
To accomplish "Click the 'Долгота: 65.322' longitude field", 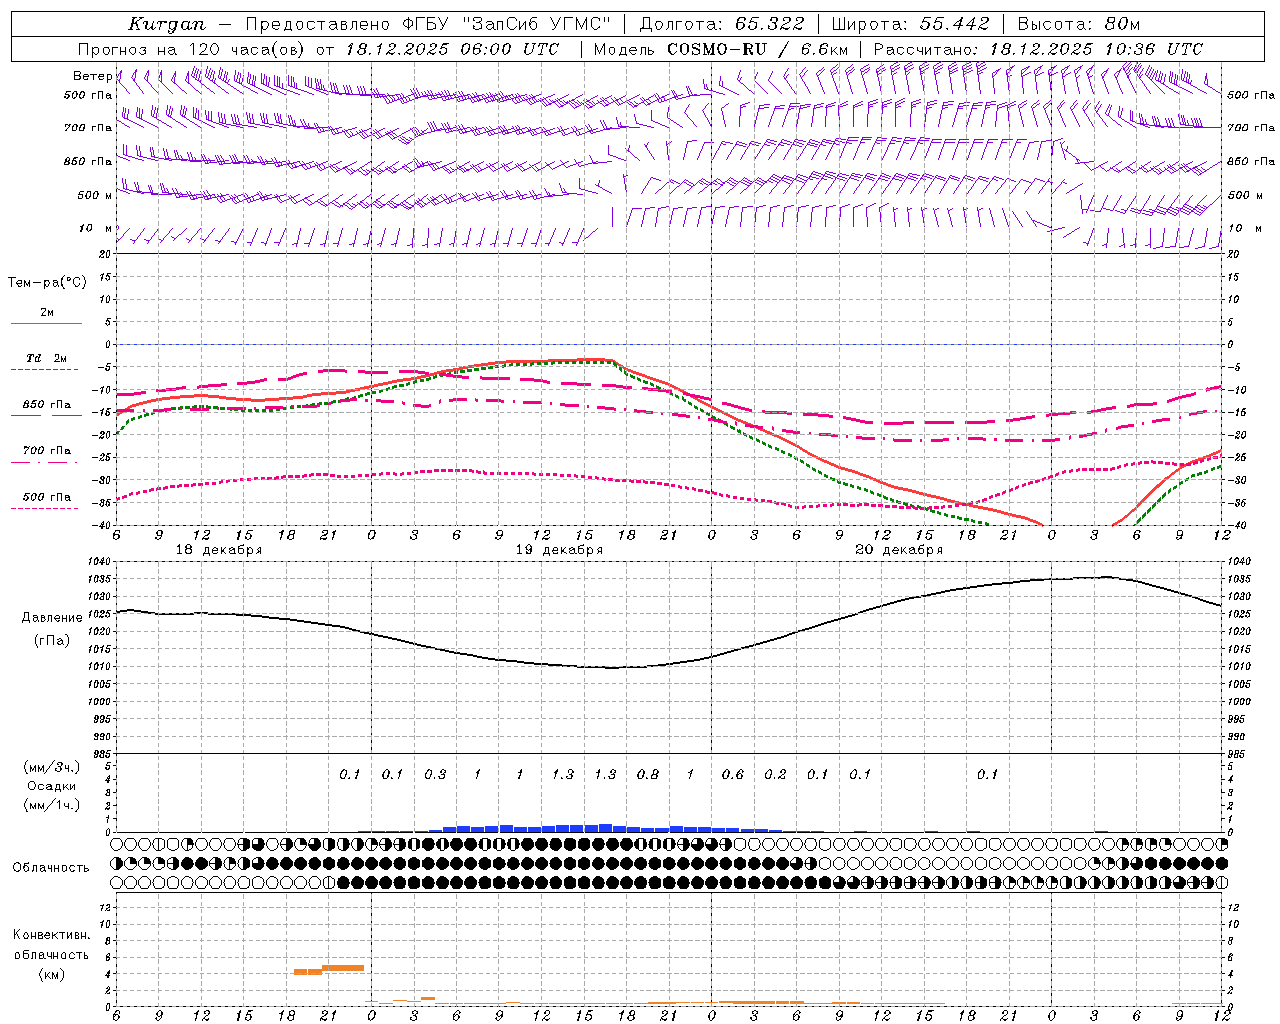I will (x=722, y=23).
